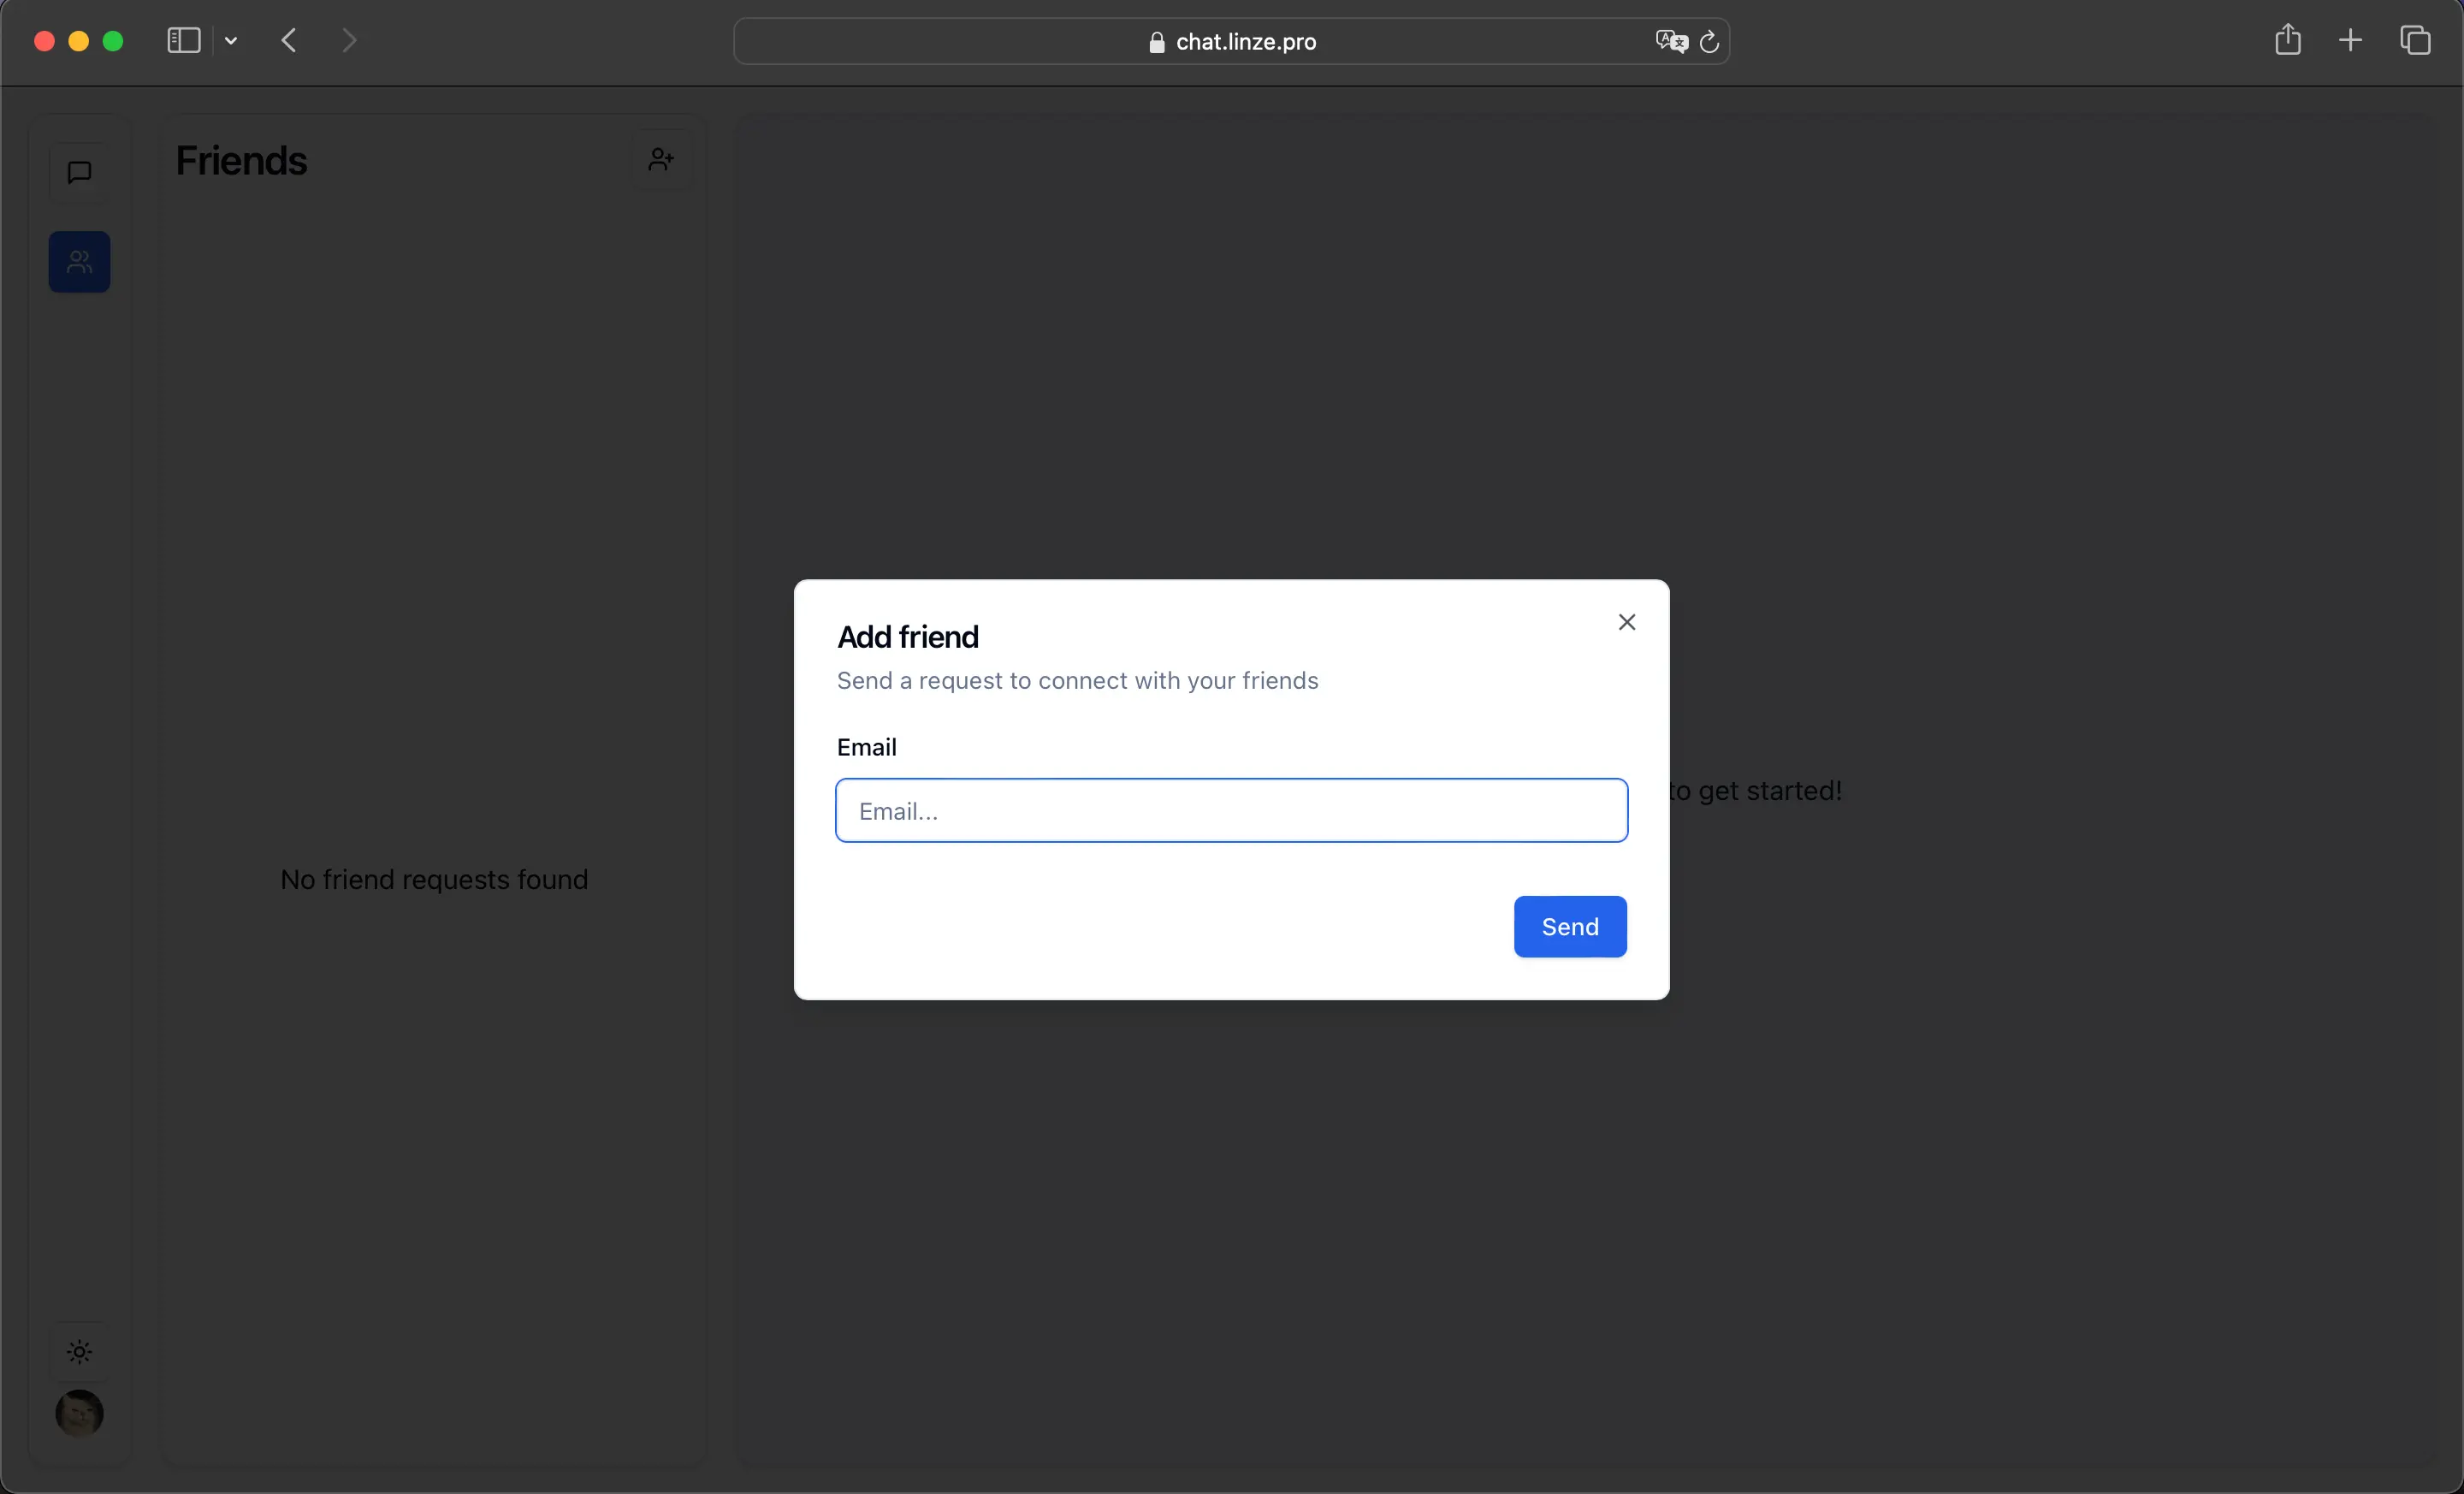Viewport: 2464px width, 1494px height.
Task: Open a new browser tab
Action: [x=2350, y=41]
